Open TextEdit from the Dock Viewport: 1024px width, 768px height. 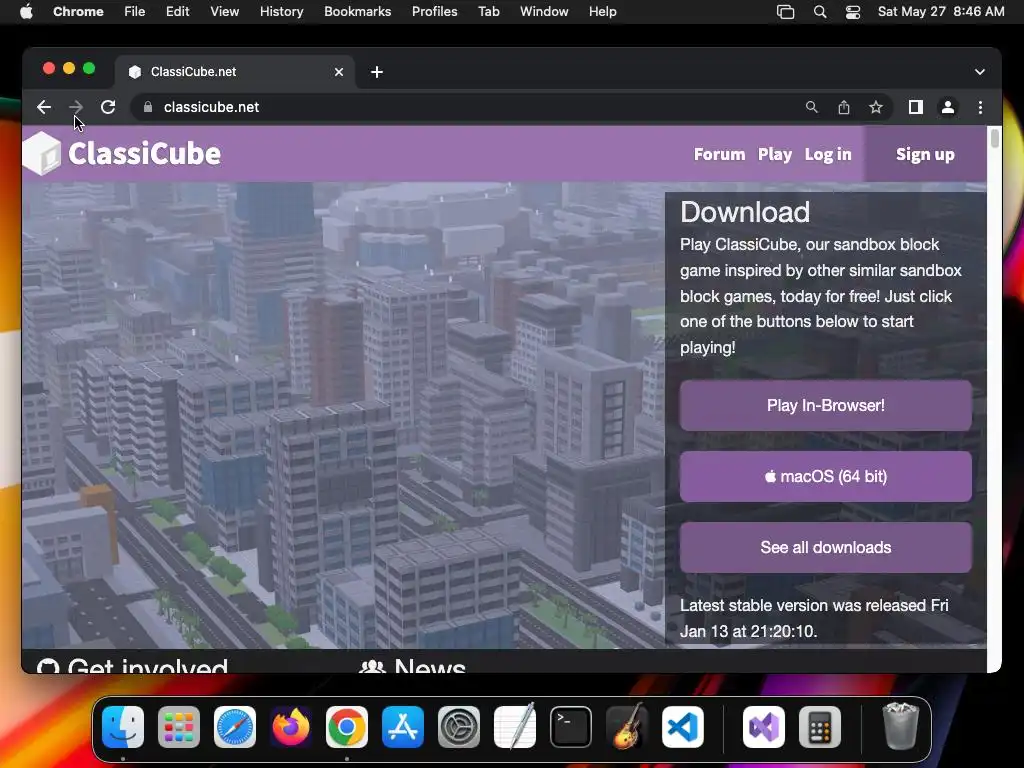(x=515, y=727)
